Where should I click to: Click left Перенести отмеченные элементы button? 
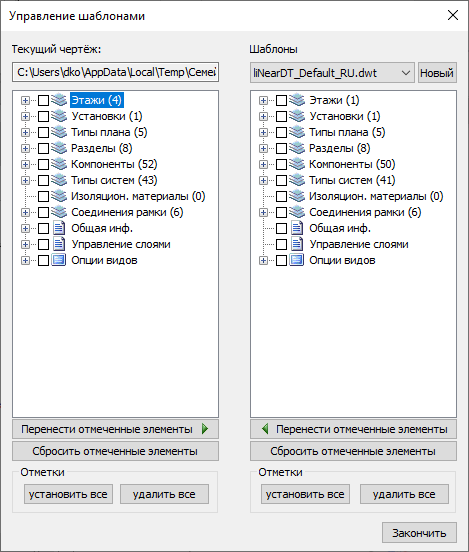coord(115,429)
